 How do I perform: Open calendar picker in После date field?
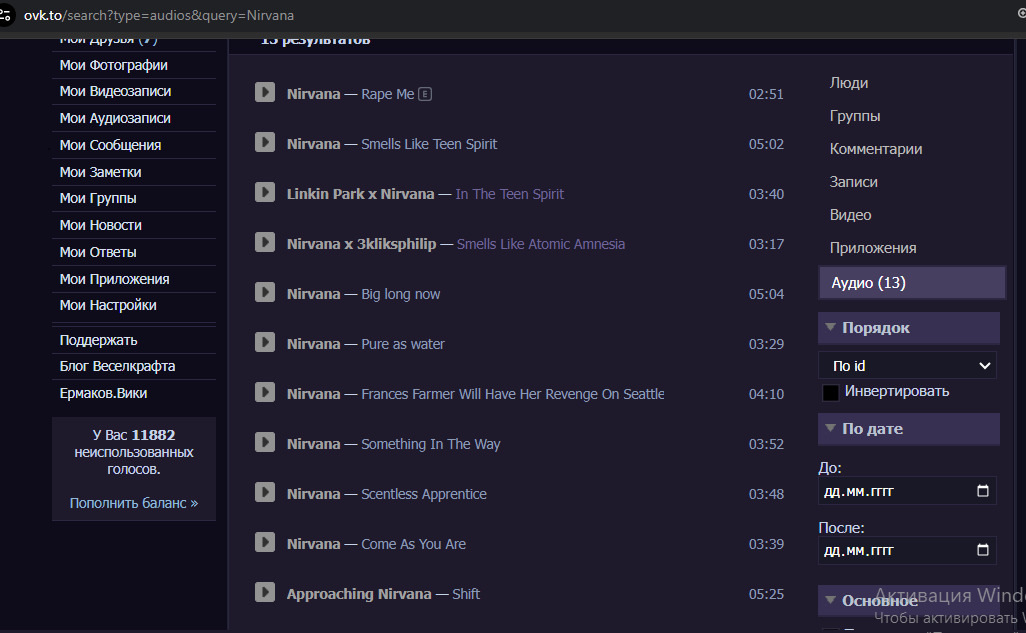[982, 550]
